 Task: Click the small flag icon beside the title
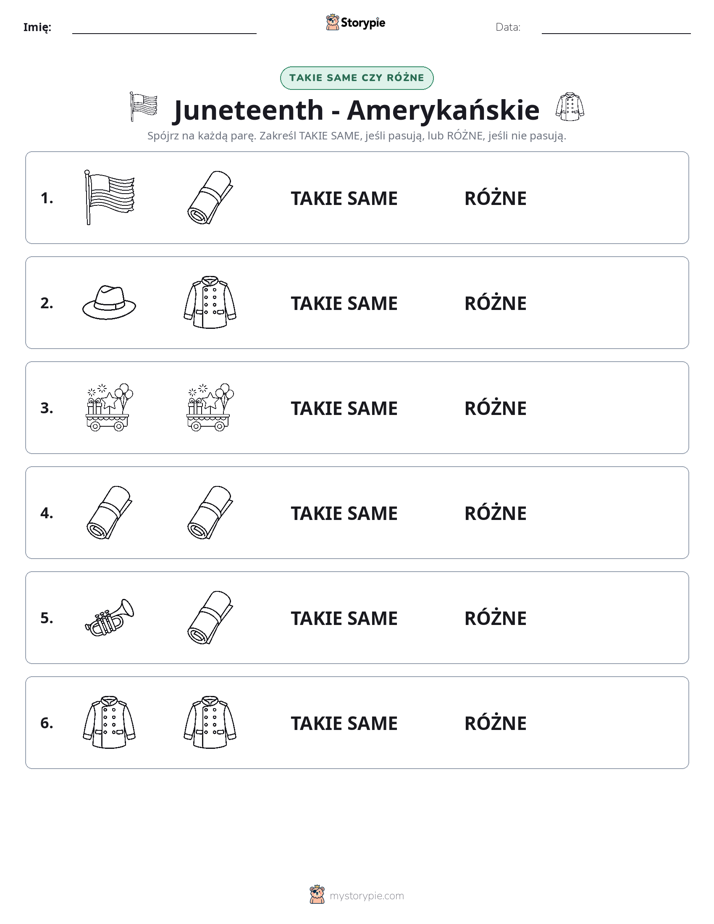tap(144, 107)
